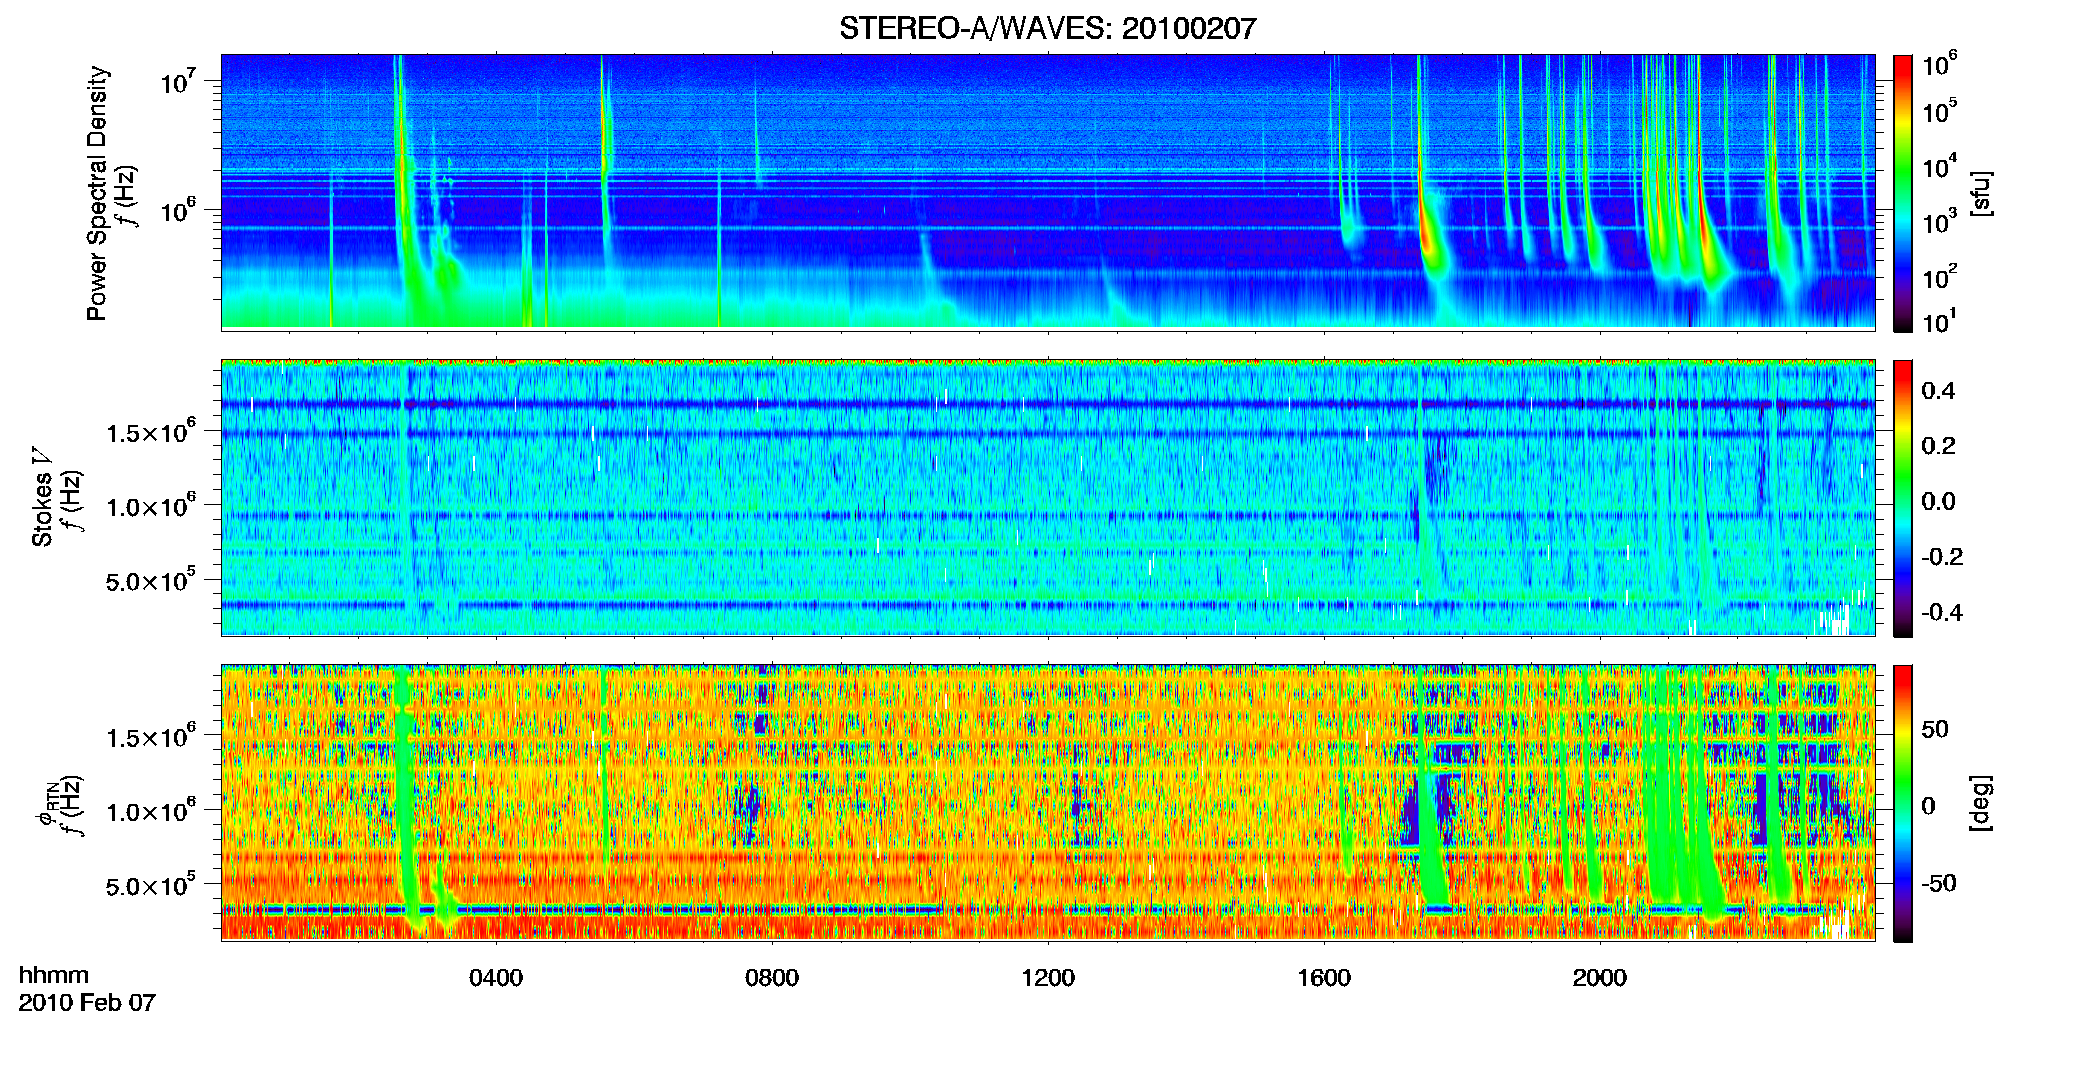
Task: Click 10^3 on the sfu color bar
Action: point(1940,222)
